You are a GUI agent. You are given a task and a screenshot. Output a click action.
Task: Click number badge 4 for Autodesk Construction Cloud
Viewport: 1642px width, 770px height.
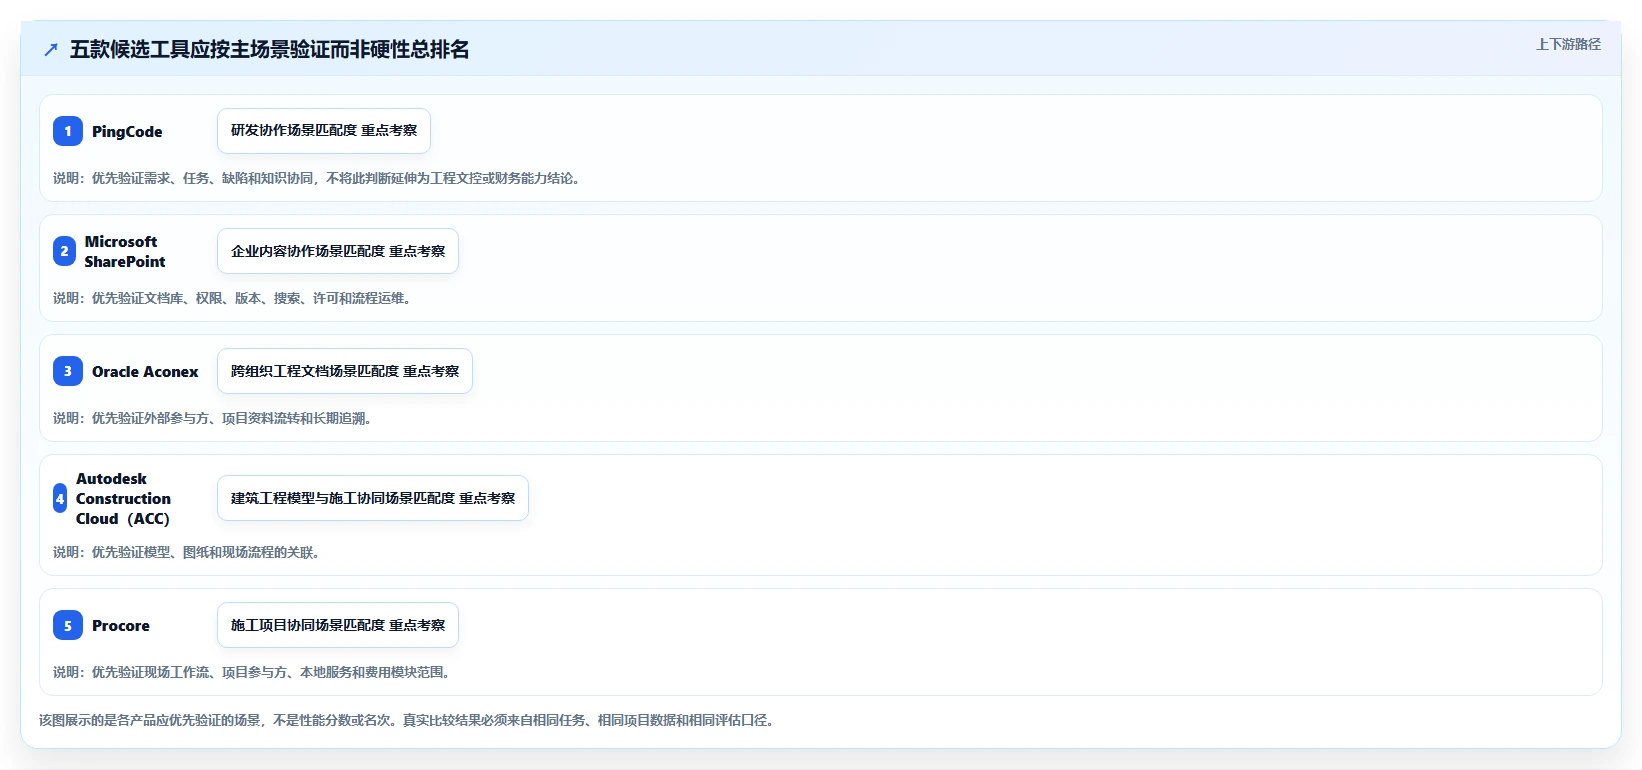(60, 498)
